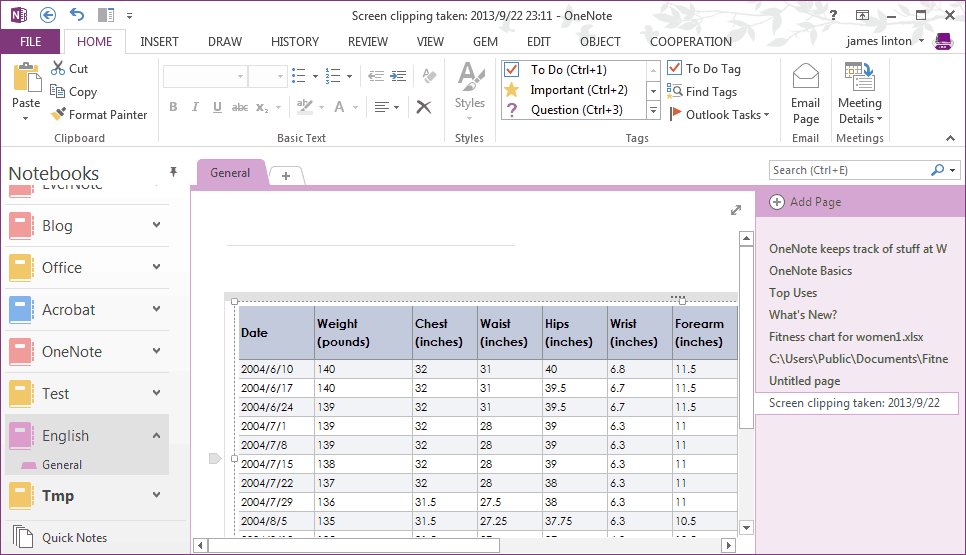Expand page to full view arrow

[736, 210]
